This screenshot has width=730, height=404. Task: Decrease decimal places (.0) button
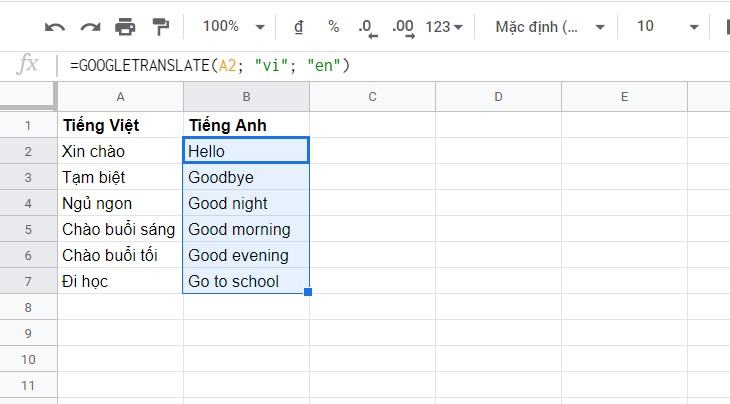point(368,28)
